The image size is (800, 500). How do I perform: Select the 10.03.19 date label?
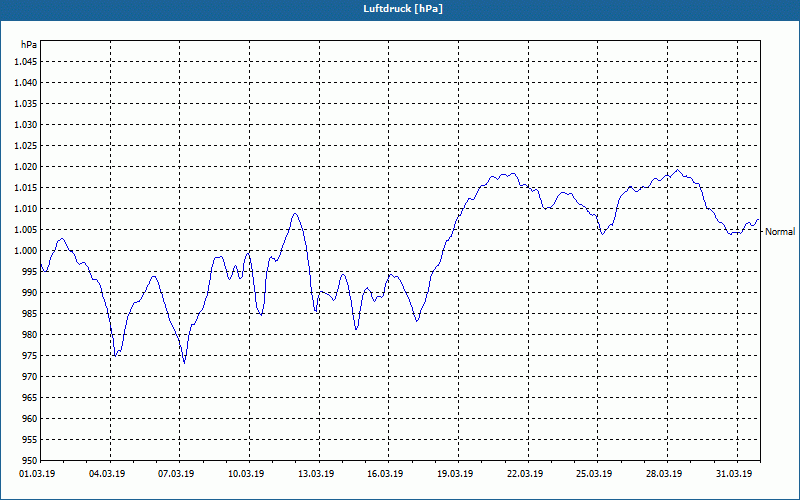246,474
